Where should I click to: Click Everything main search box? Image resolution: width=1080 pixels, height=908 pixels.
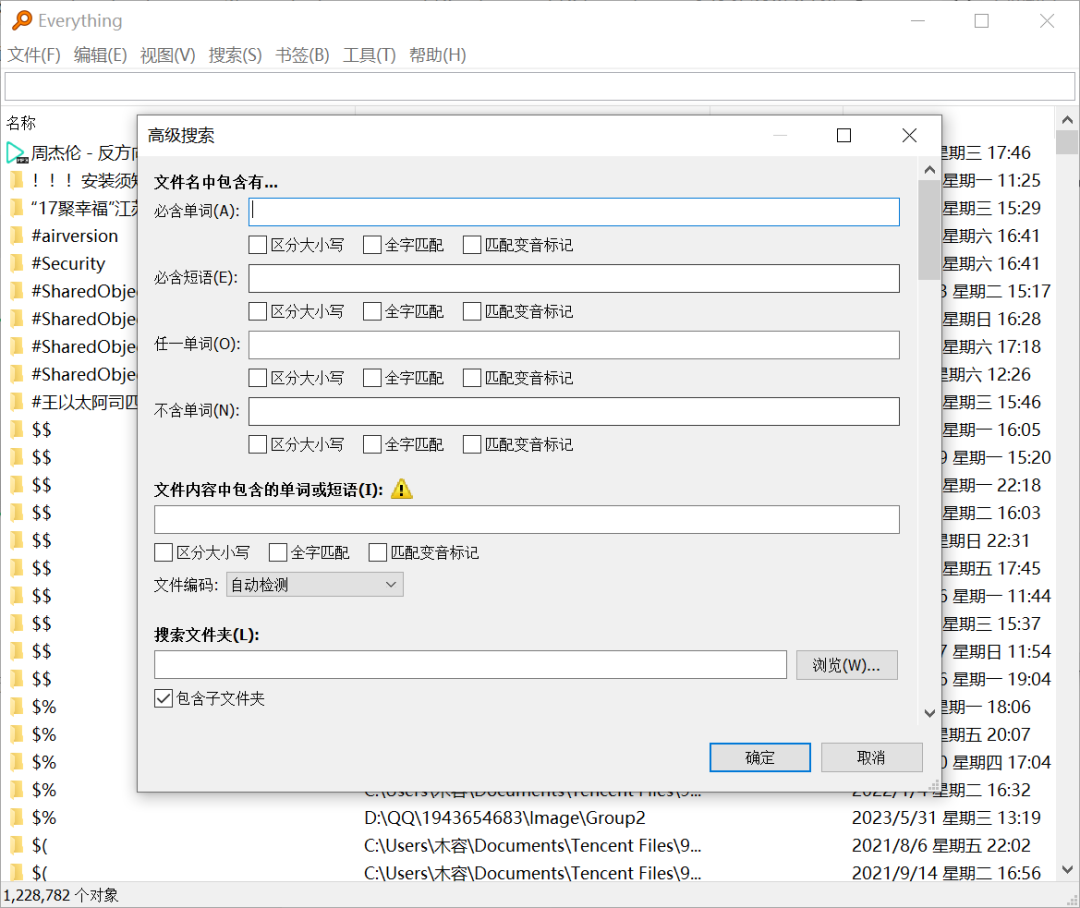(x=540, y=87)
